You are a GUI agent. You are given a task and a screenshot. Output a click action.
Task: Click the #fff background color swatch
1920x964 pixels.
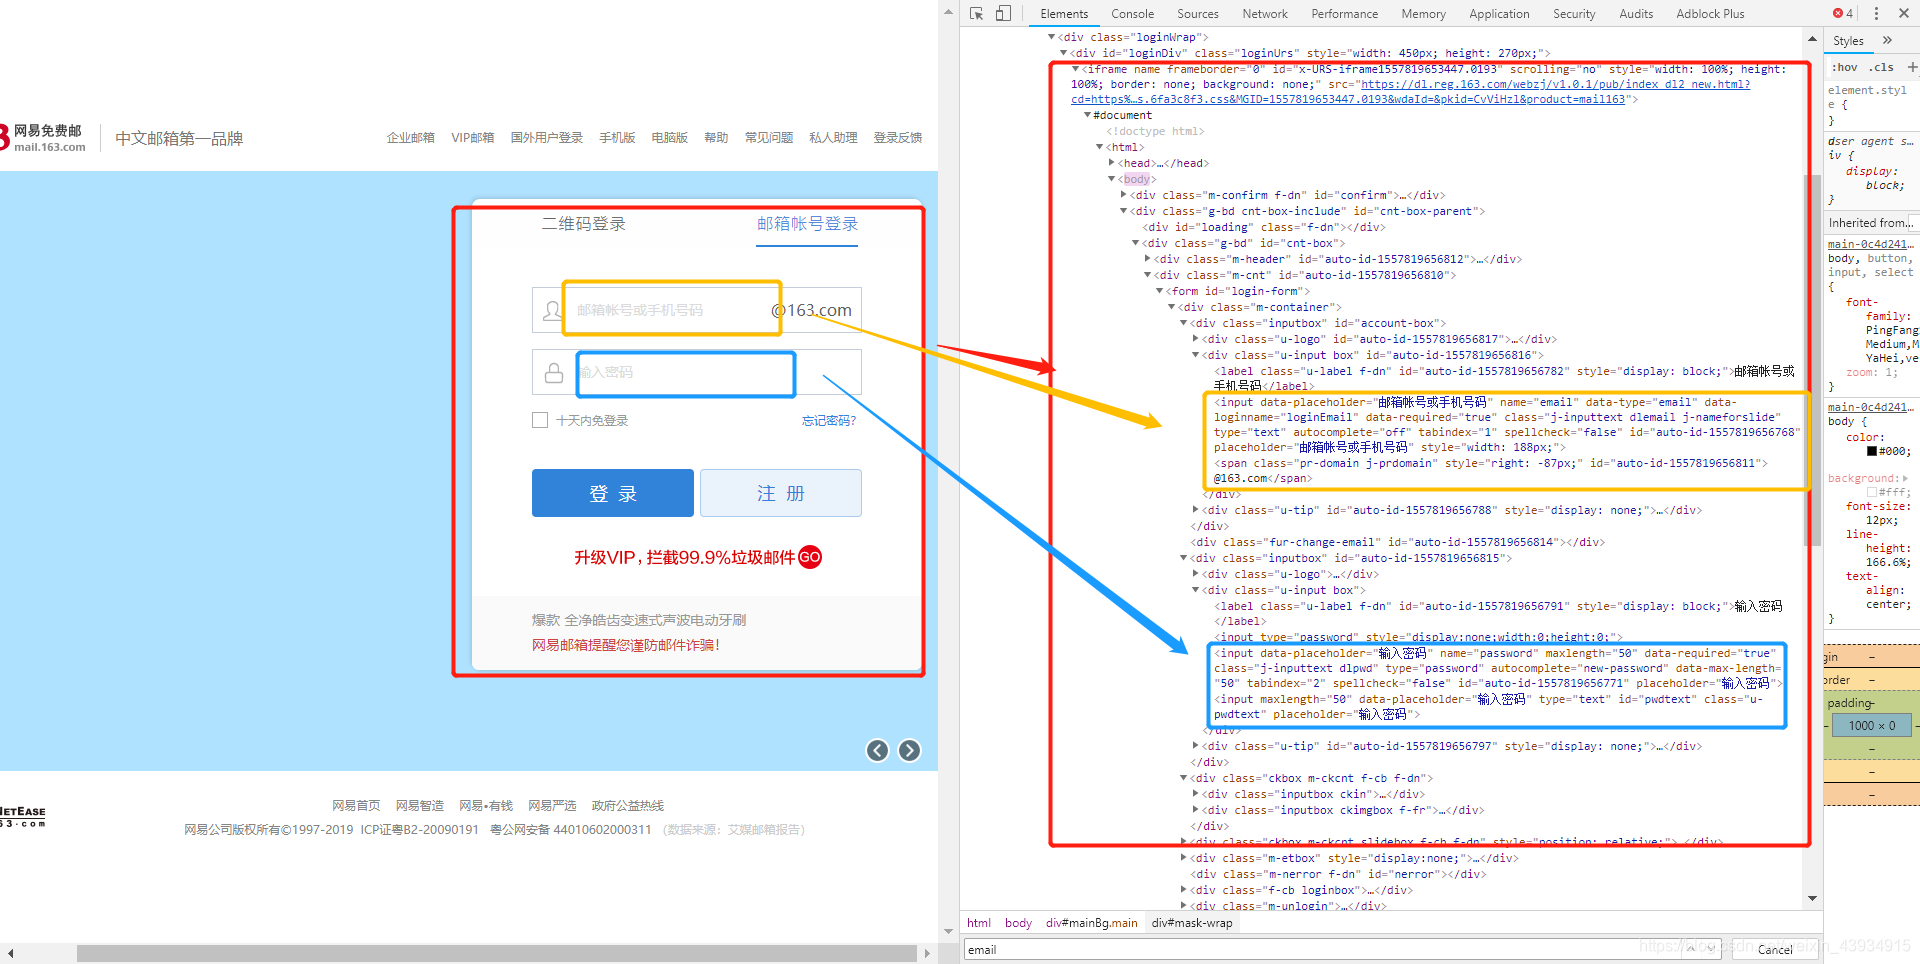[x=1872, y=492]
